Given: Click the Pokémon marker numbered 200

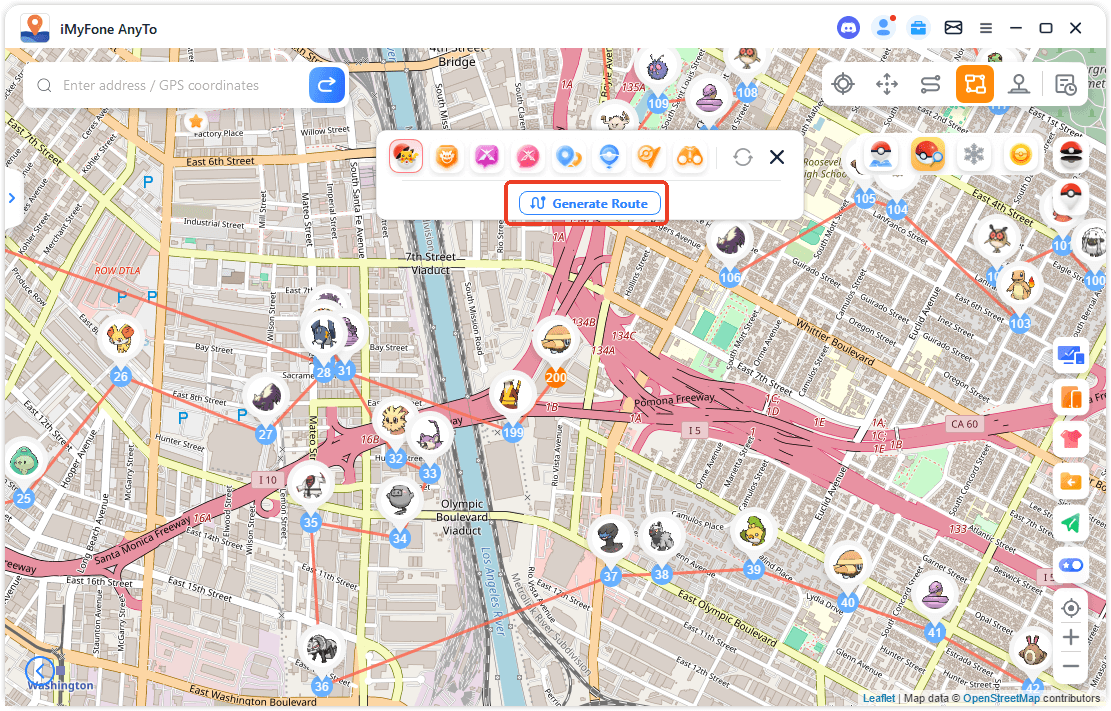Looking at the screenshot, I should point(556,377).
